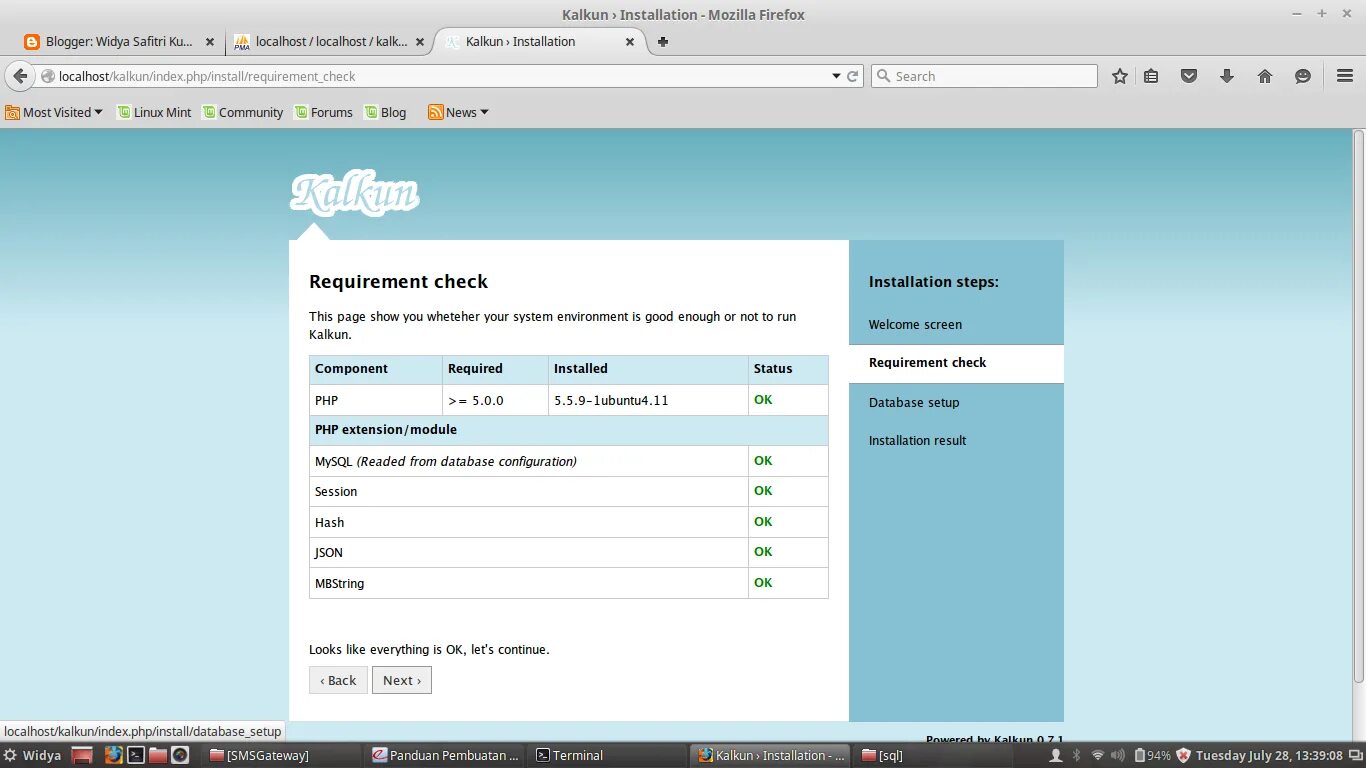Switch to Panduan Pembuatan taskbar window

click(x=445, y=755)
